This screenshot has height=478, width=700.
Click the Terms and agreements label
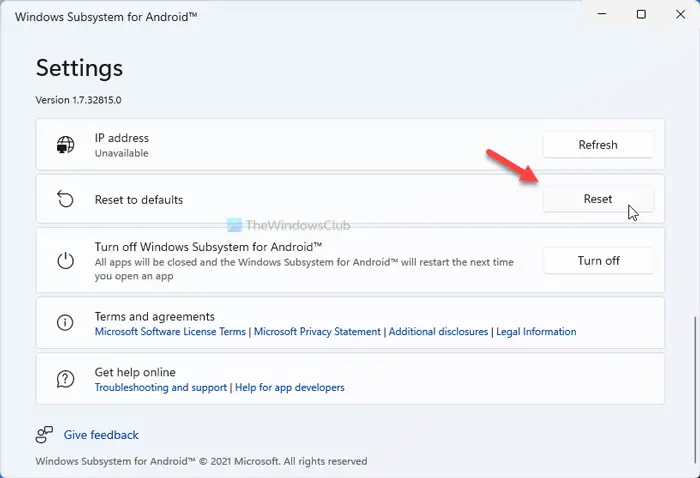(x=154, y=316)
